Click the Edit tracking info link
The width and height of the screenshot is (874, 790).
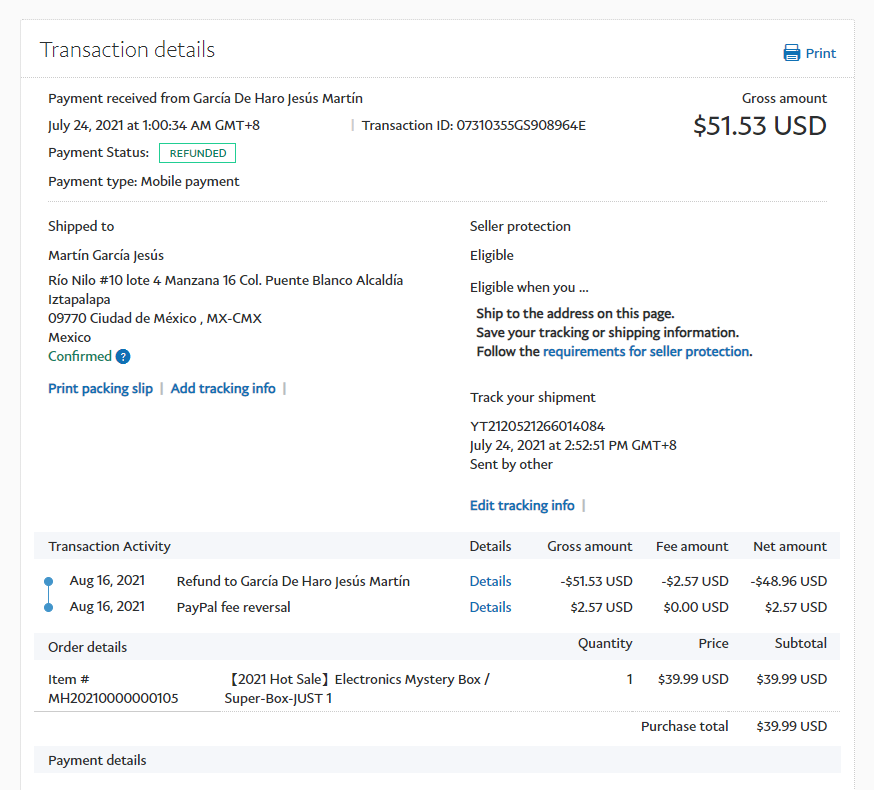click(x=522, y=505)
